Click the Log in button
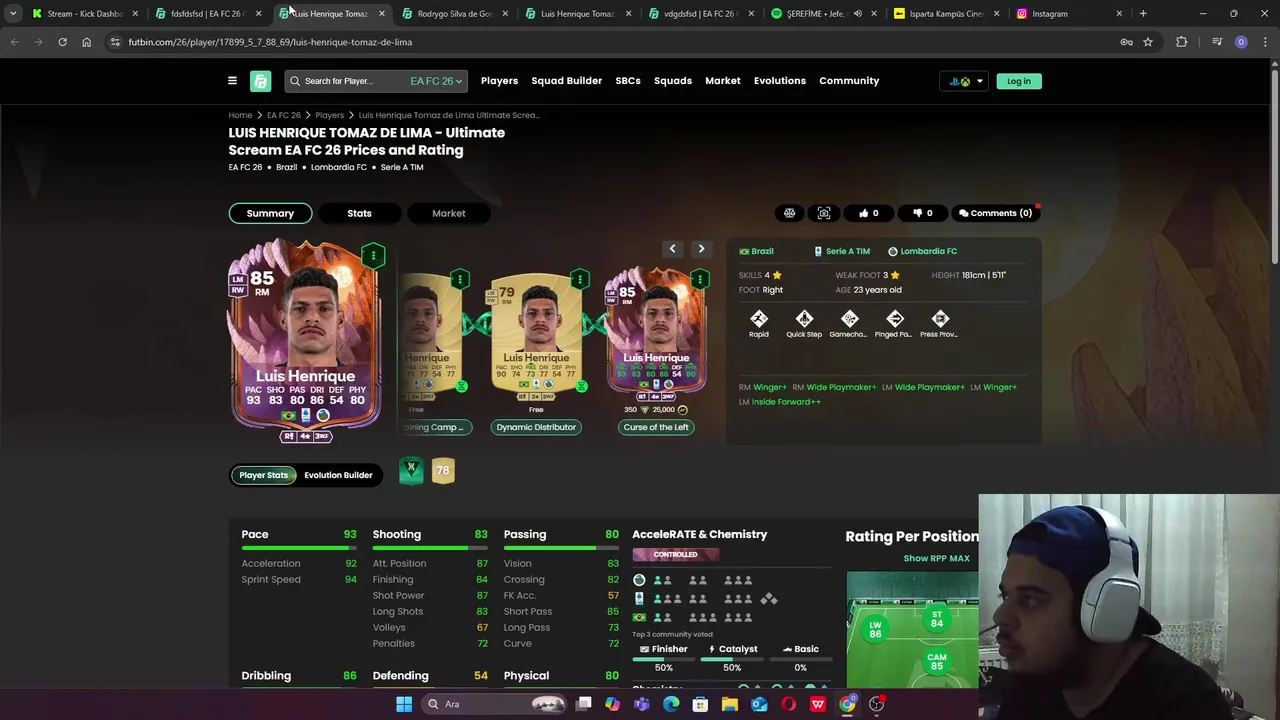 click(1019, 81)
